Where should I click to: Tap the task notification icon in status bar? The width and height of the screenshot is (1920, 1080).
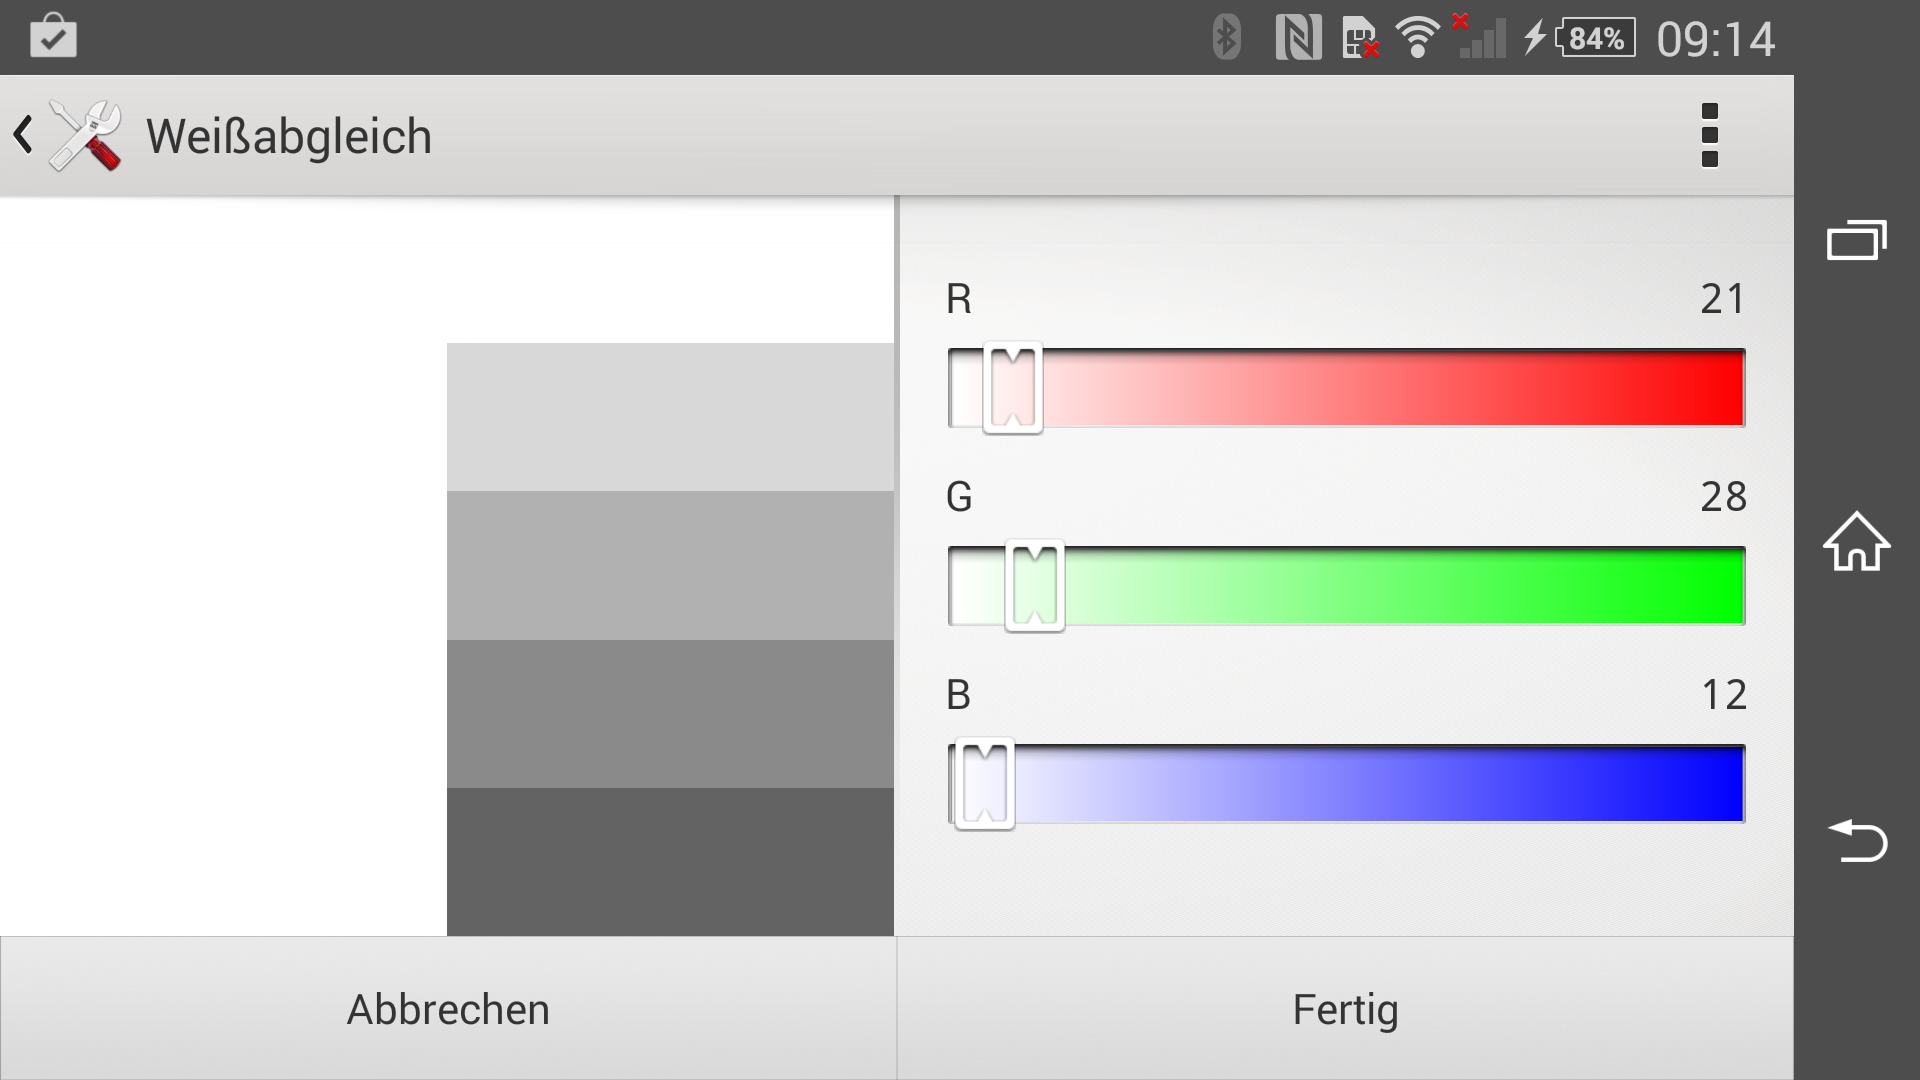[53, 37]
